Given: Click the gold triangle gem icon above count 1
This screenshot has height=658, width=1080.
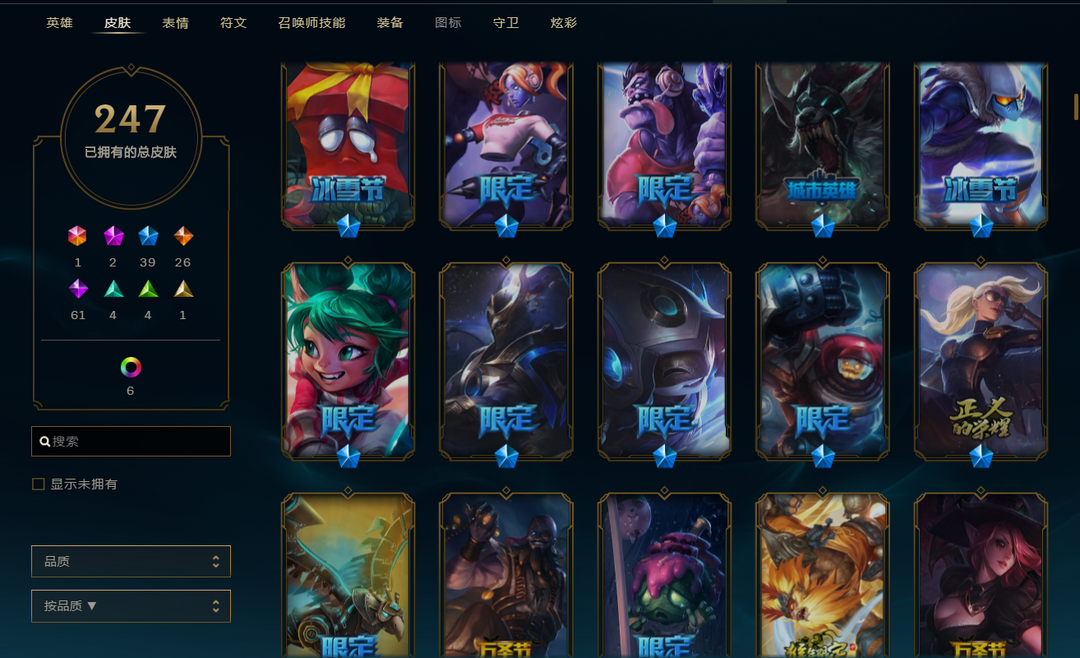Looking at the screenshot, I should click(183, 289).
